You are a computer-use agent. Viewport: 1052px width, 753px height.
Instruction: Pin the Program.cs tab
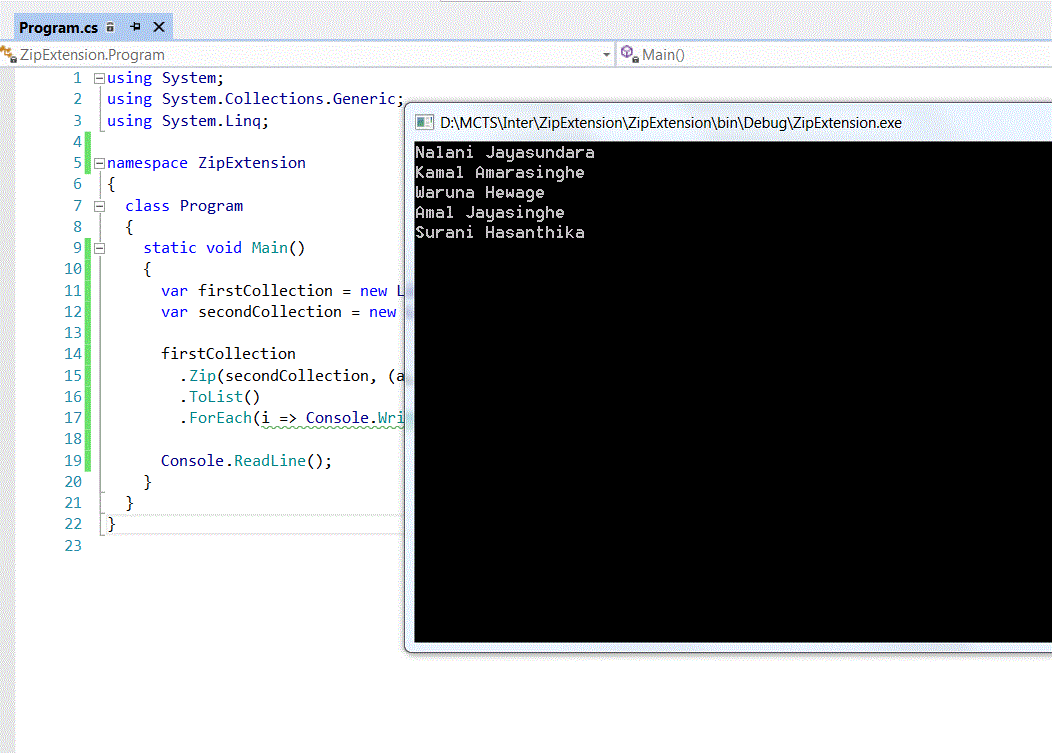point(136,27)
